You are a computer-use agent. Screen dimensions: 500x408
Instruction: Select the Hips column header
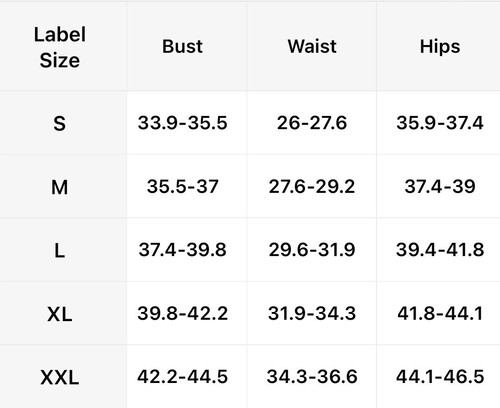[440, 47]
